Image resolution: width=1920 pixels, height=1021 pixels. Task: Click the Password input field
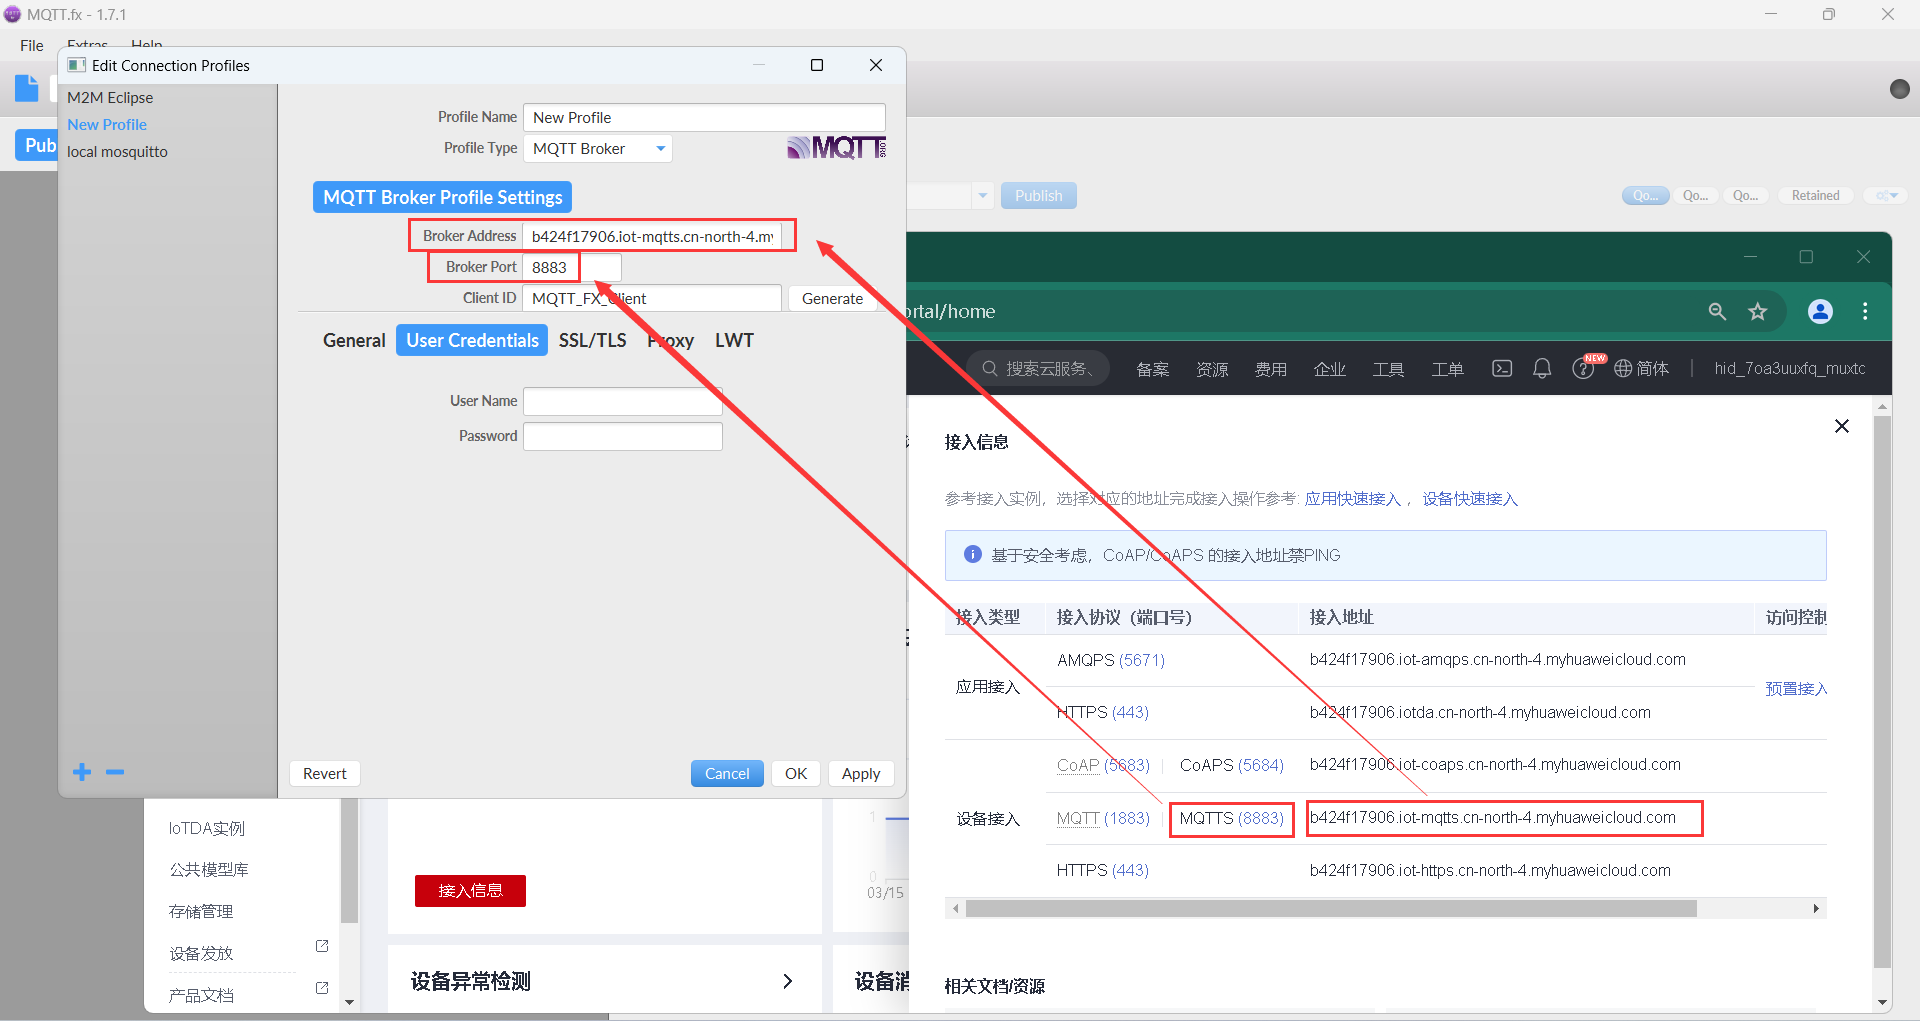[622, 436]
